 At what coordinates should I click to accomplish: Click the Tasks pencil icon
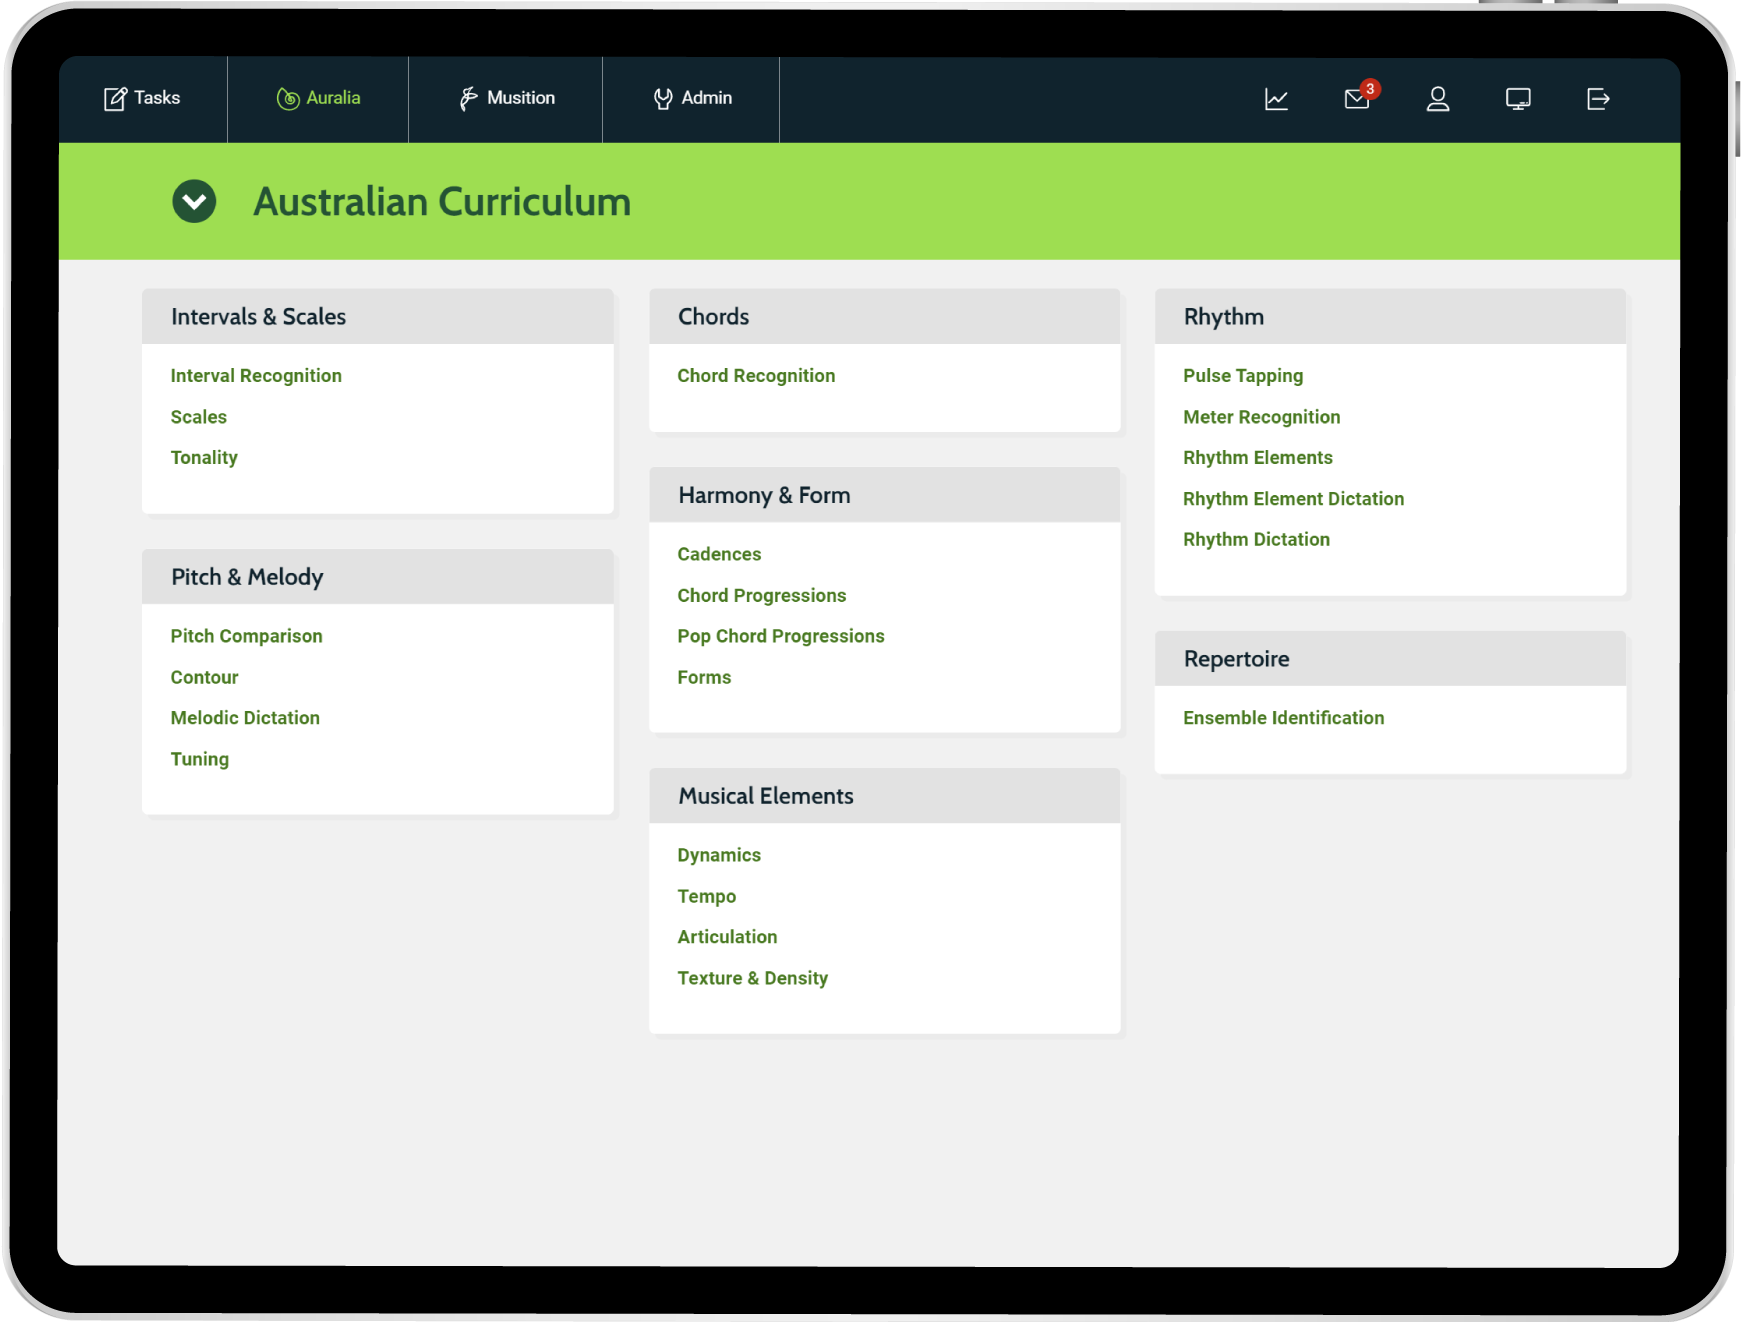(x=115, y=99)
